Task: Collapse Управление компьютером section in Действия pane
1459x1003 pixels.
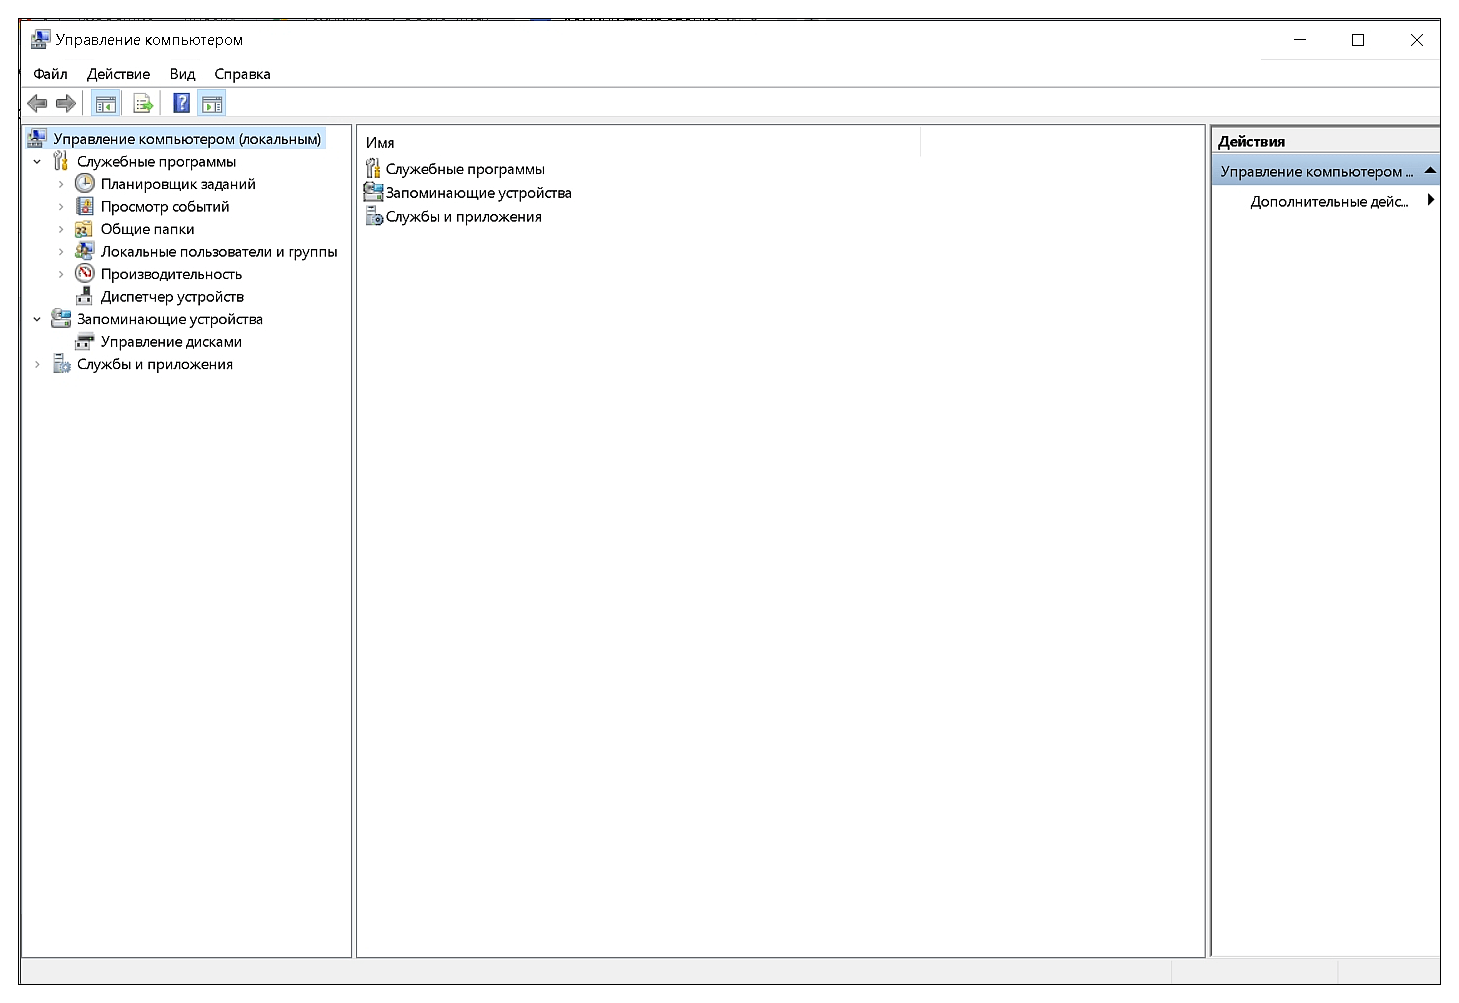Action: point(1430,171)
